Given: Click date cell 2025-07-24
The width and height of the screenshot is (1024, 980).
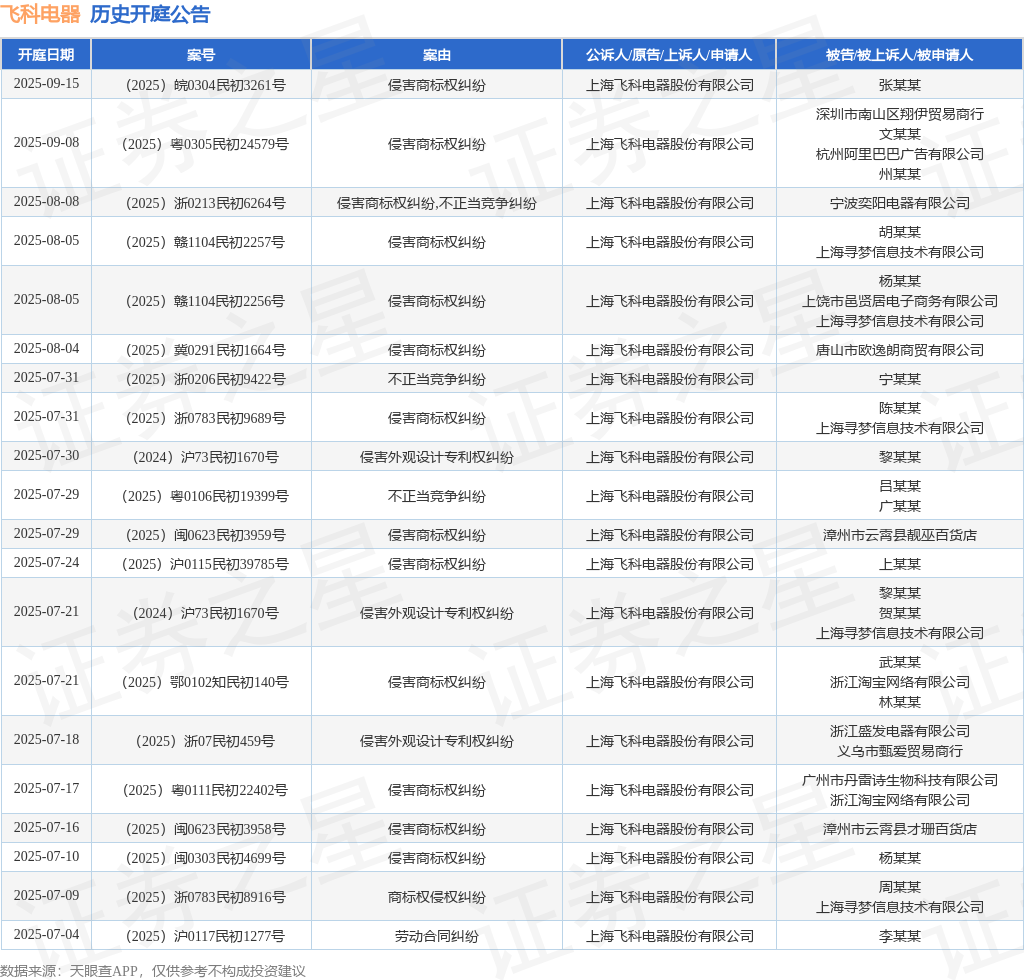Looking at the screenshot, I should coord(46,562).
